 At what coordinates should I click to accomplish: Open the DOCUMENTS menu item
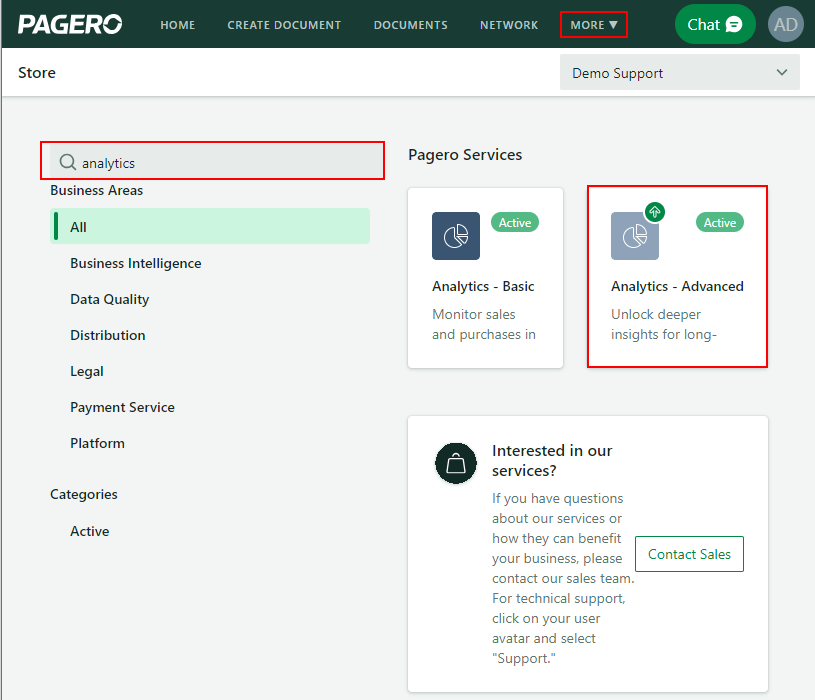click(410, 25)
